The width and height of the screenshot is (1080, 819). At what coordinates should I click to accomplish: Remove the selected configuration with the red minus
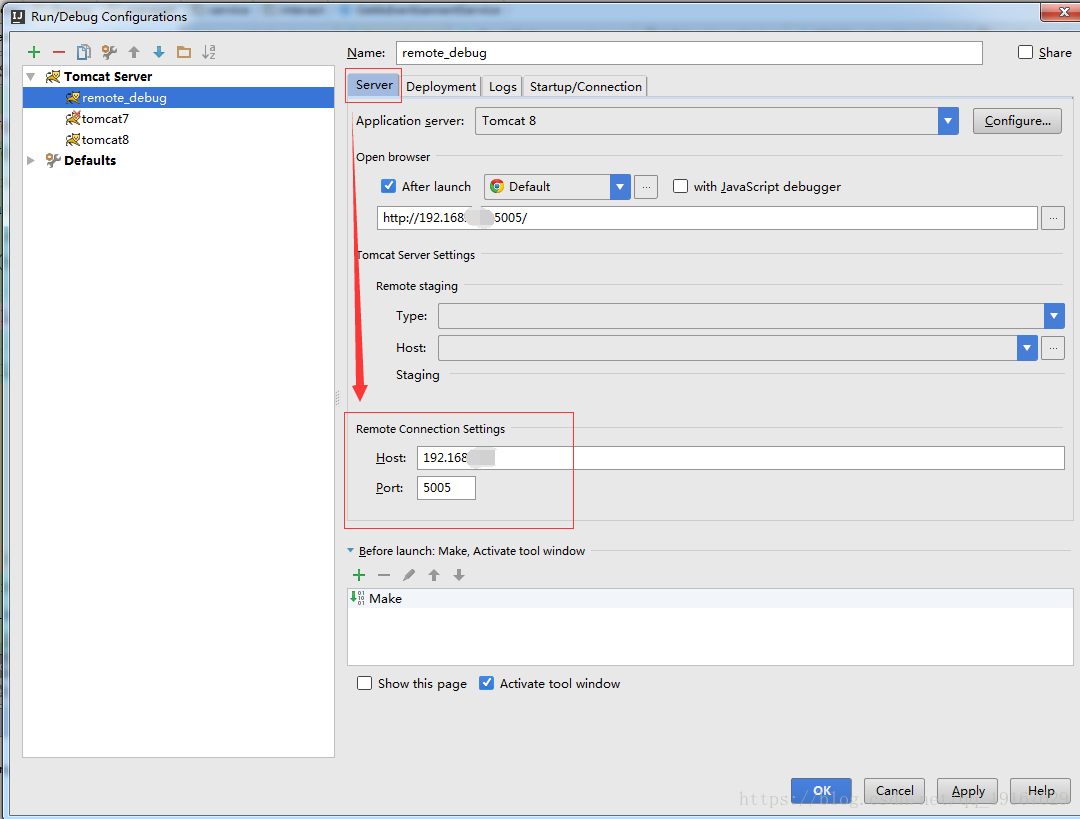coord(59,52)
